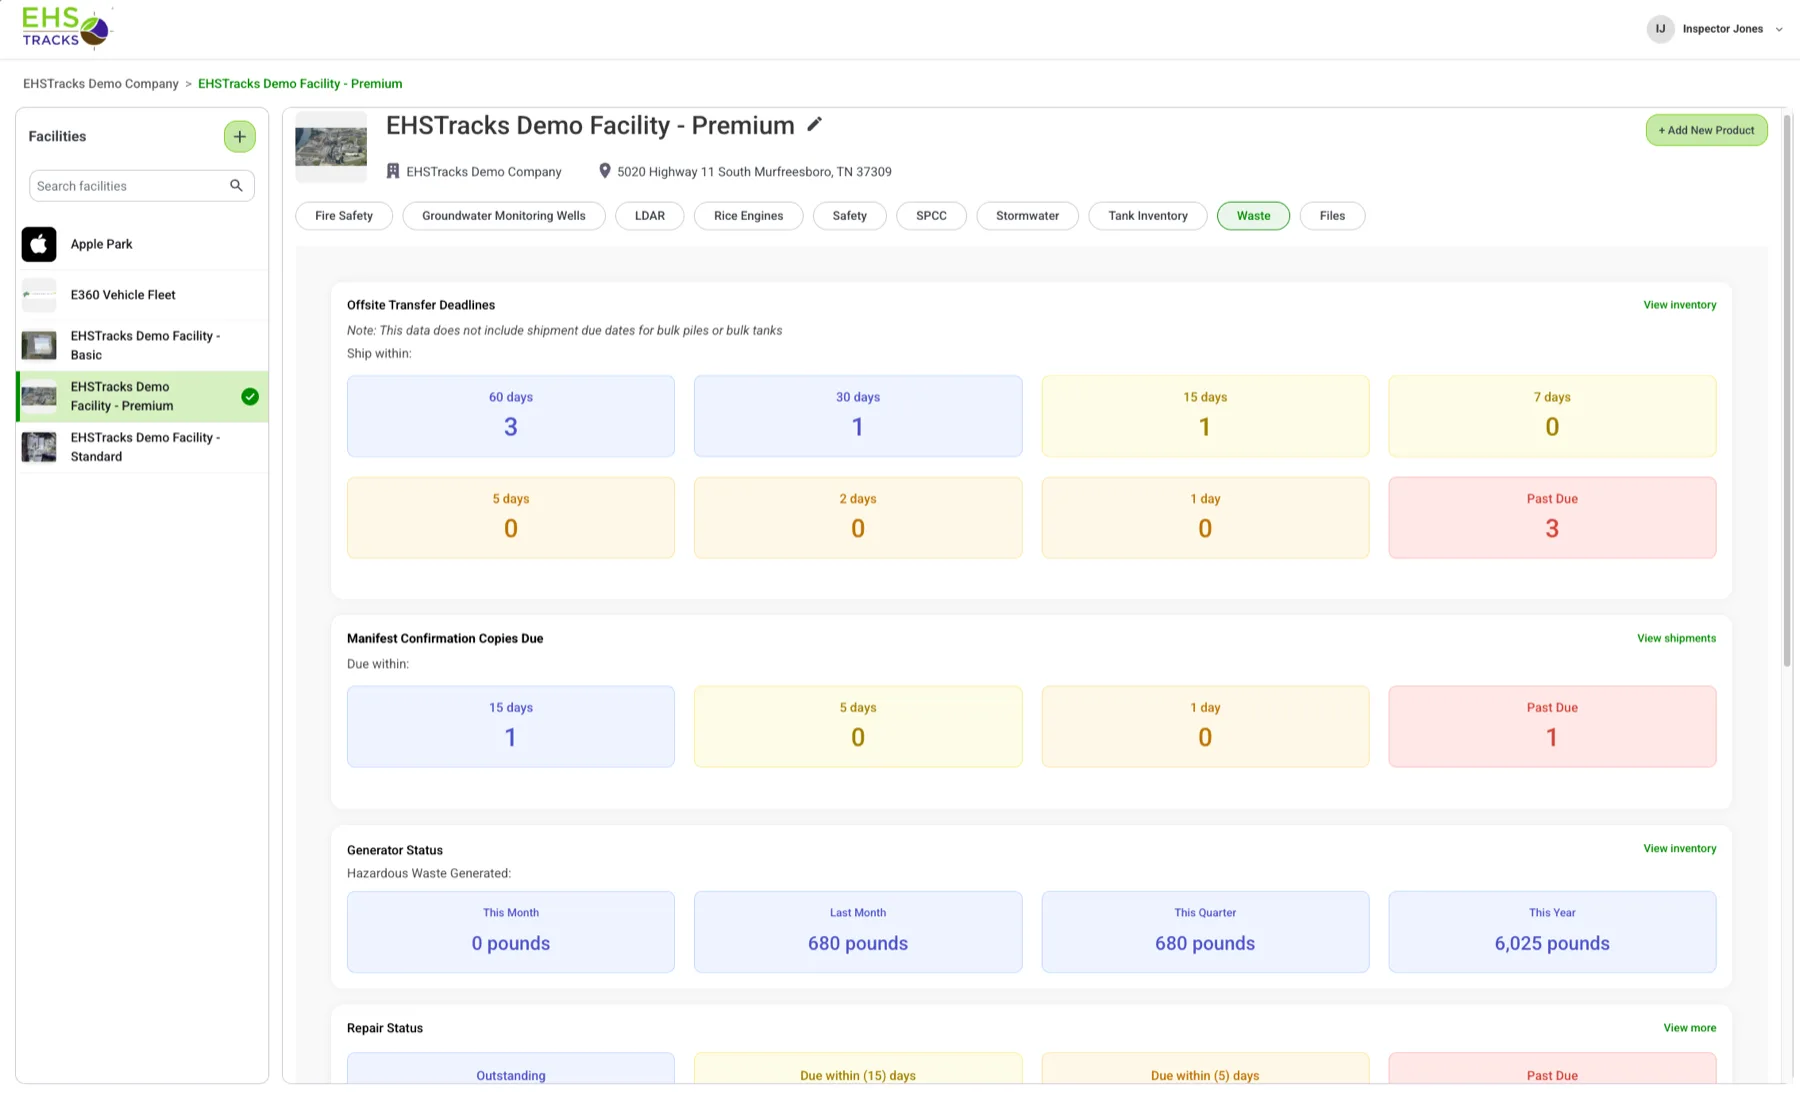
Task: Select the Waste tab
Action: click(1253, 216)
